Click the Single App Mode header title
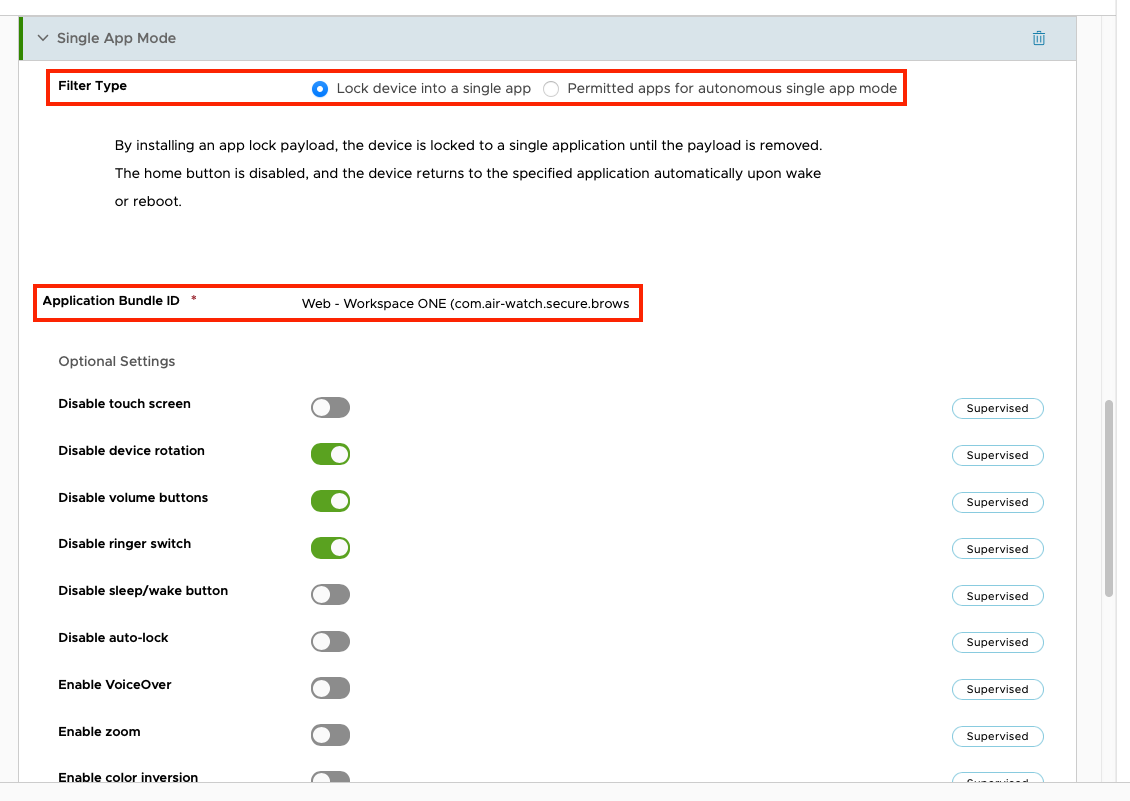Viewport: 1130px width, 801px height. [x=116, y=38]
